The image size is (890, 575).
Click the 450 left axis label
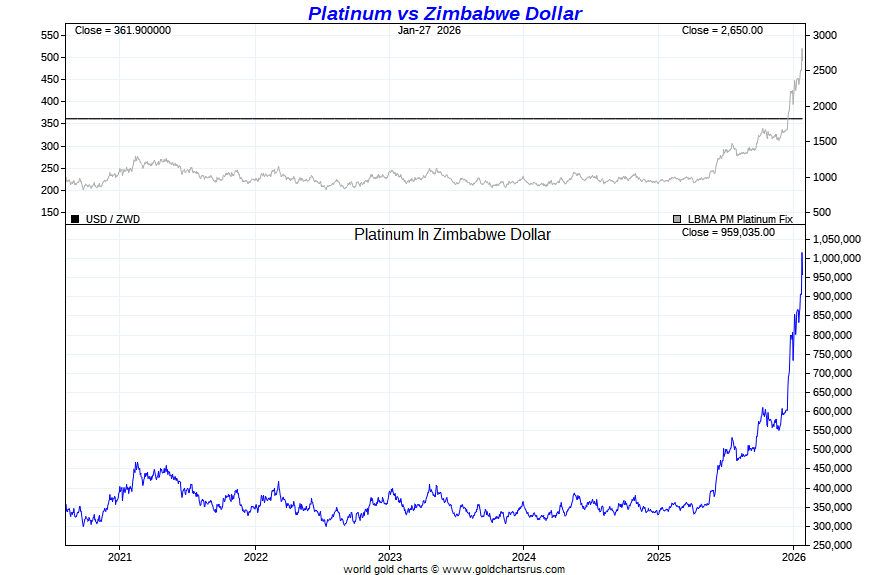[x=50, y=79]
